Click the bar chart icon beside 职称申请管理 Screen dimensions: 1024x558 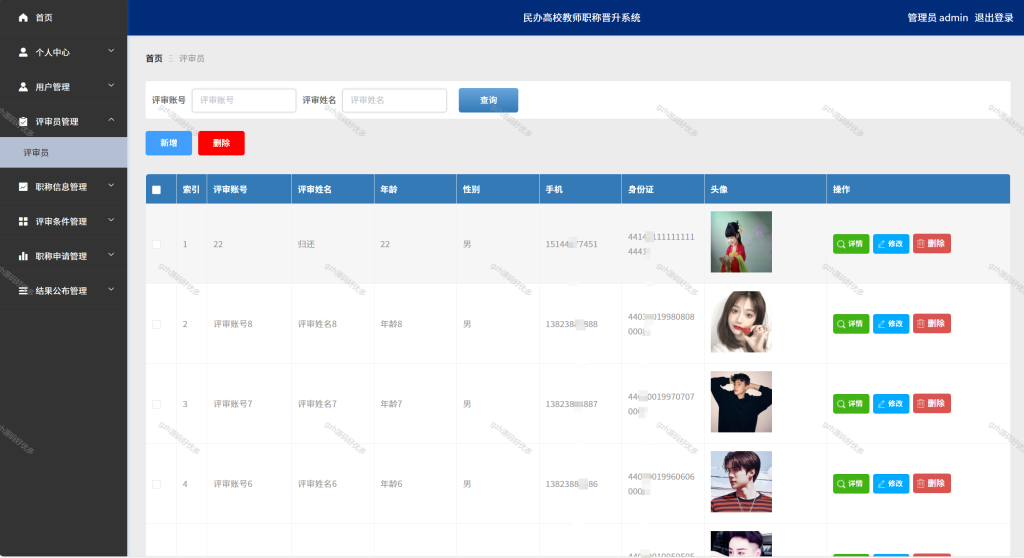[23, 256]
